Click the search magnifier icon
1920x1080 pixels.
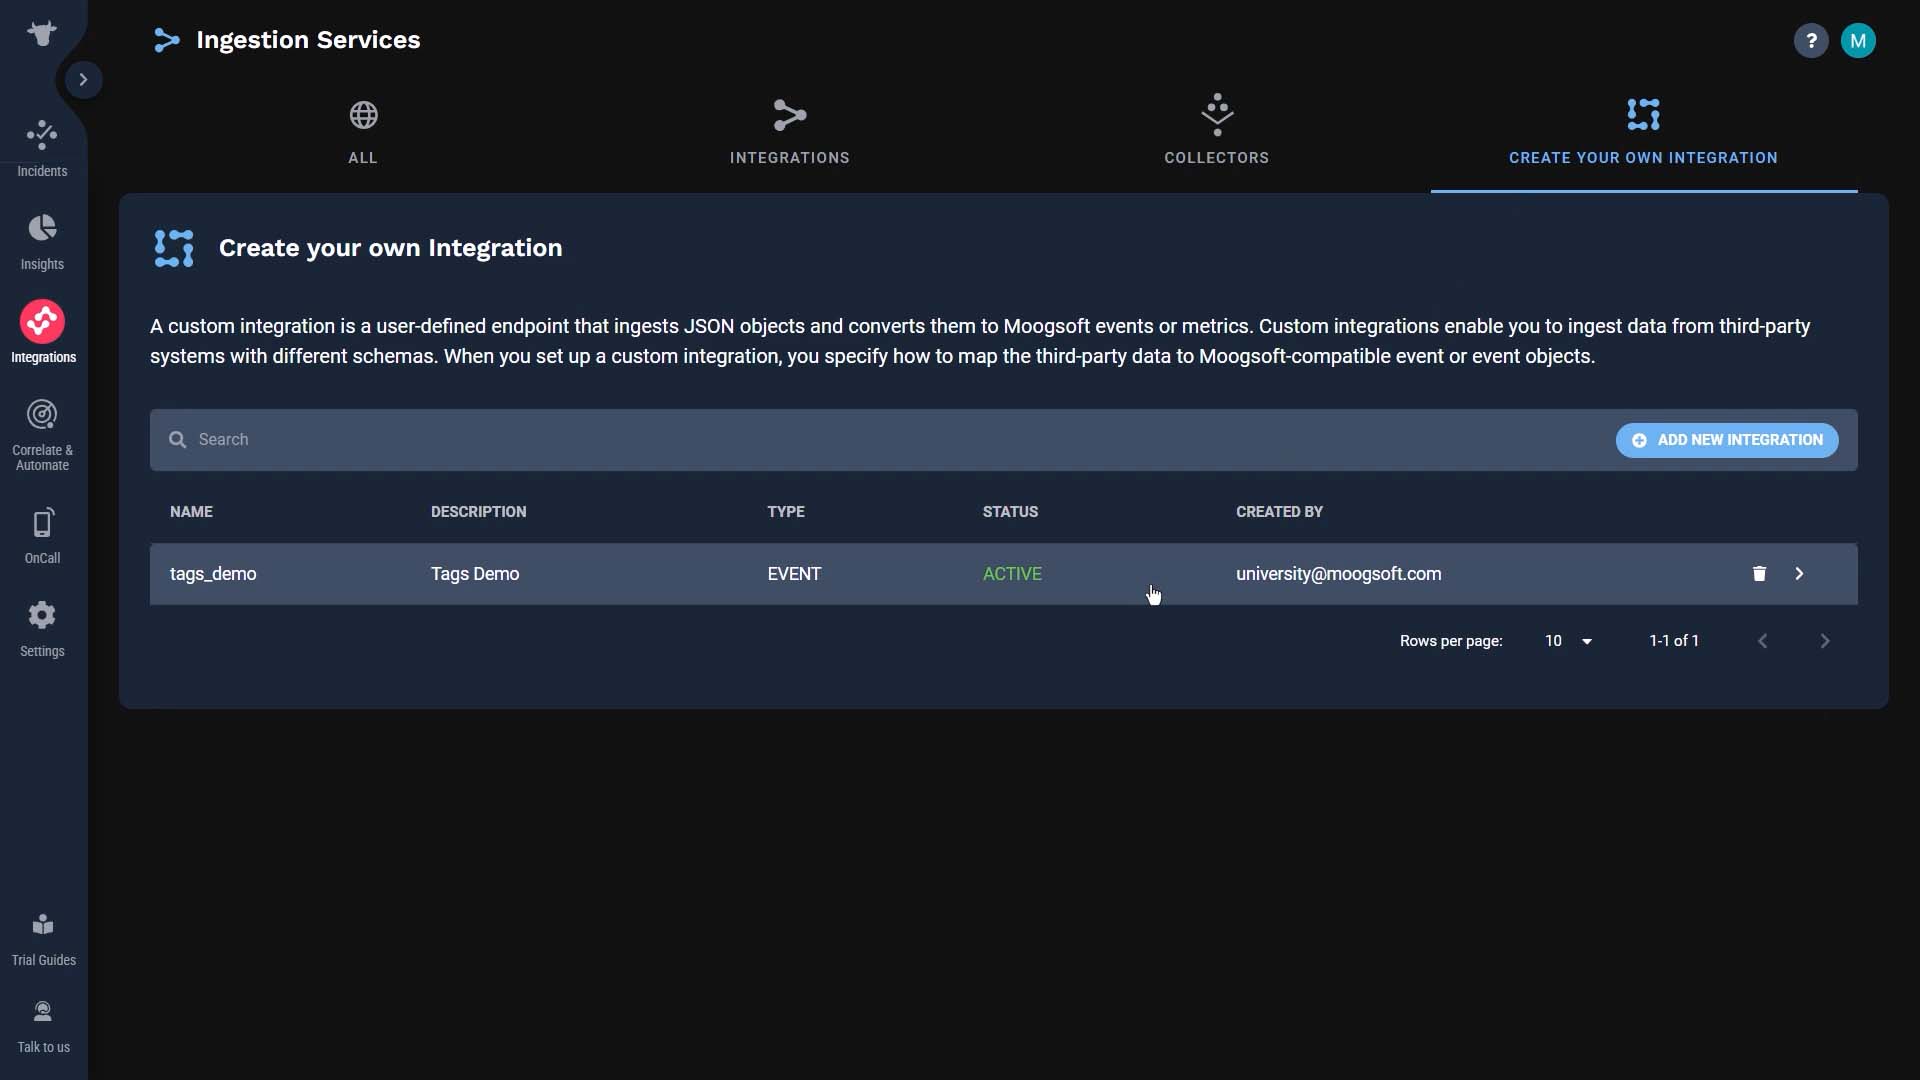pyautogui.click(x=177, y=440)
